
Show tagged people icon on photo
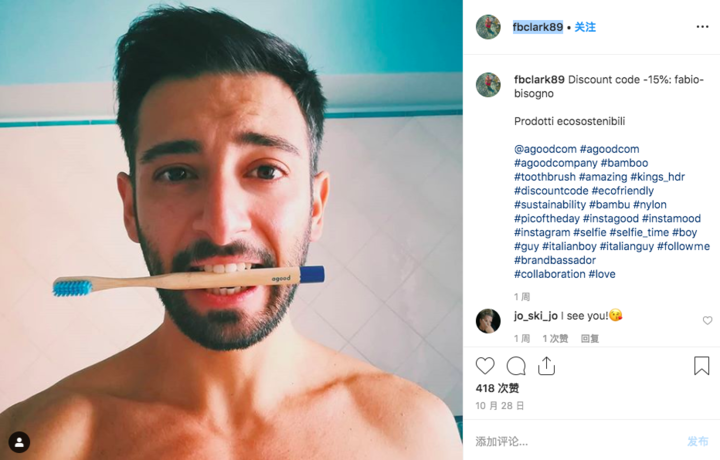click(x=19, y=442)
